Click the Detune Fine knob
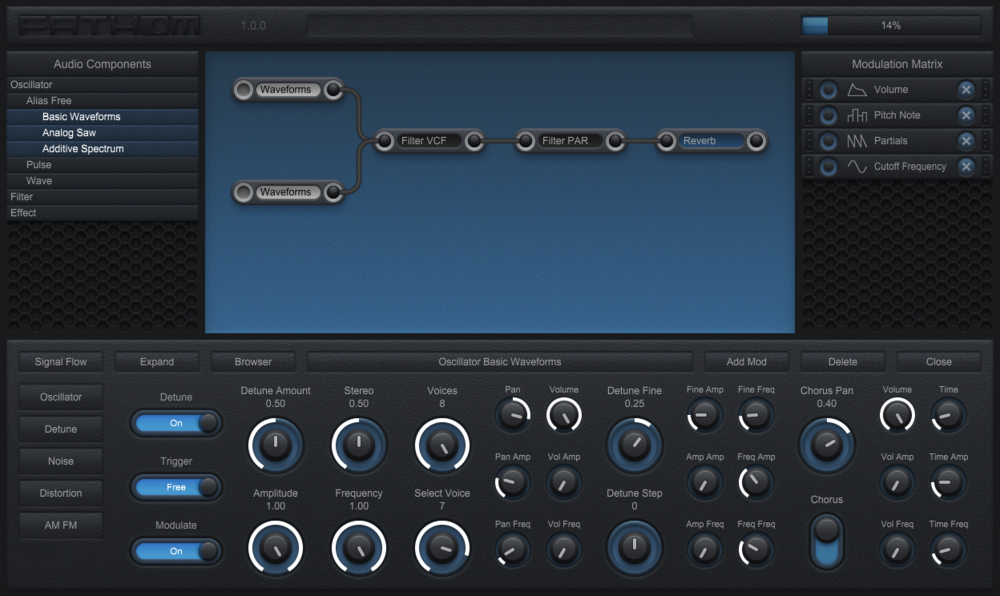The image size is (1000, 596). (x=634, y=445)
